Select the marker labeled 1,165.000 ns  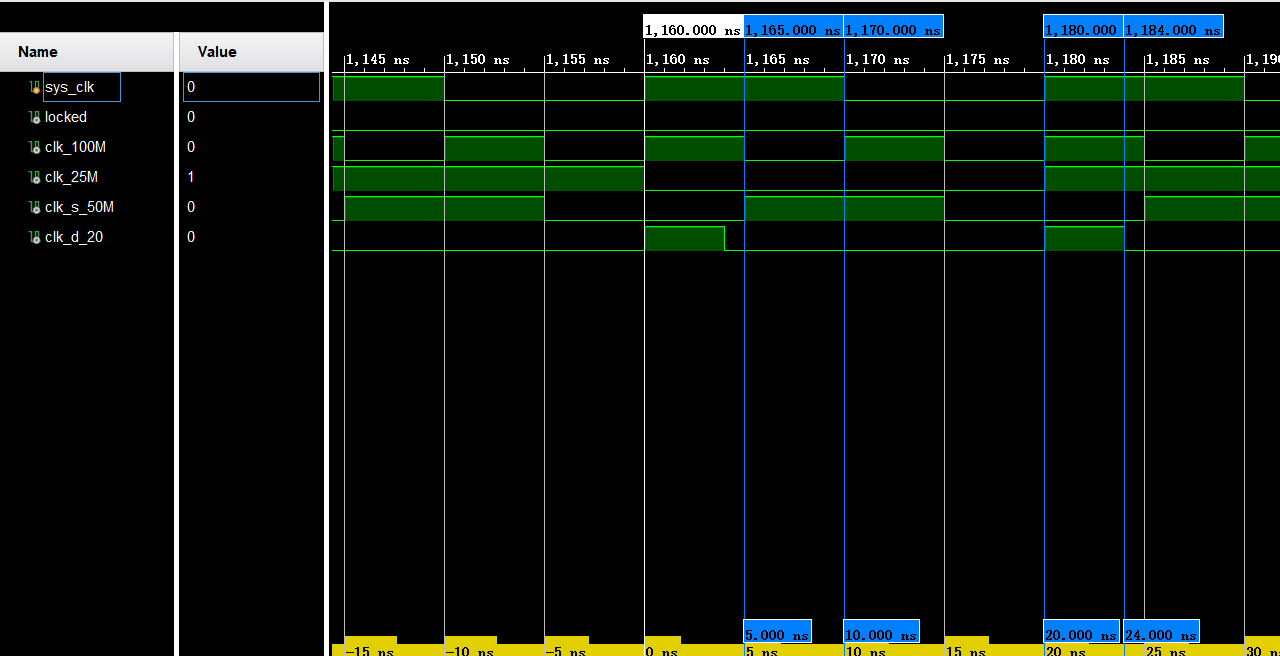[x=793, y=30]
